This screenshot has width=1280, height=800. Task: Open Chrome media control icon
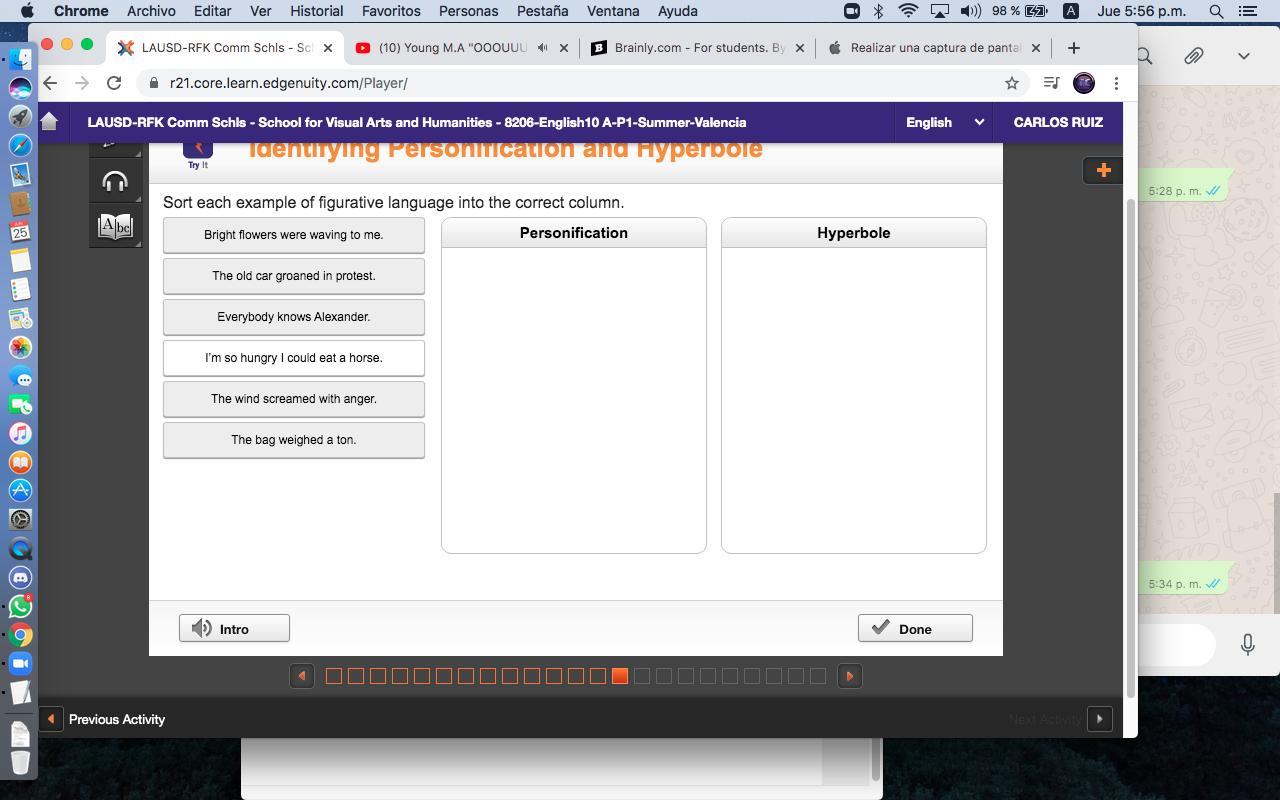[x=1051, y=83]
